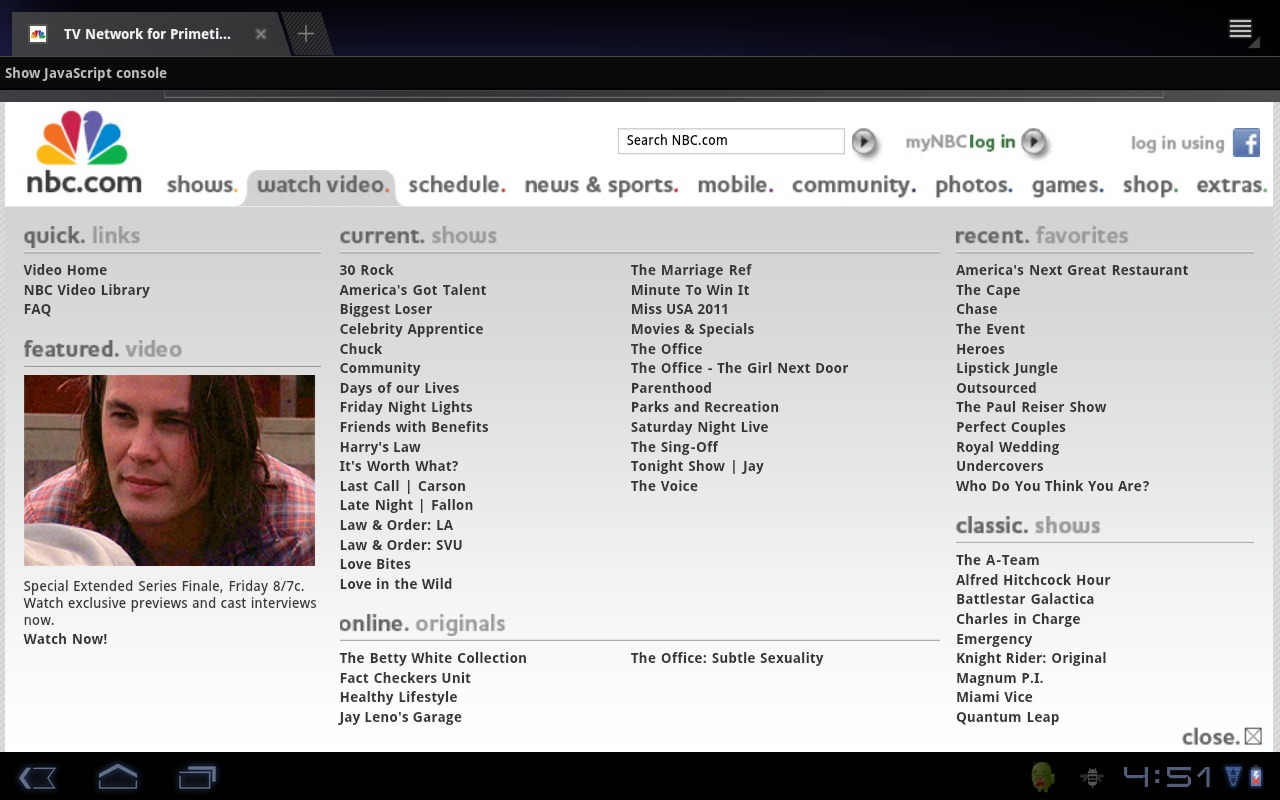This screenshot has width=1280, height=800.
Task: Open the FAQ link
Action: point(37,309)
